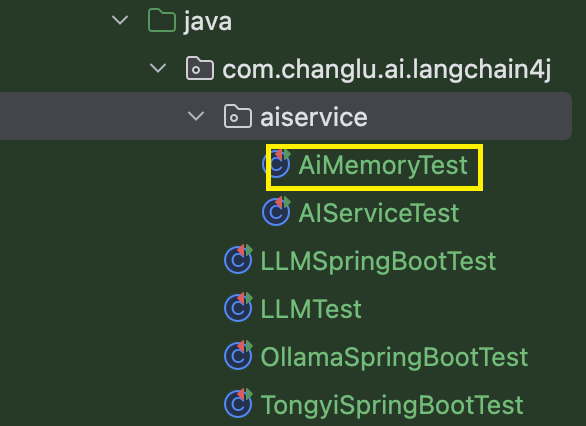Image resolution: width=586 pixels, height=426 pixels.
Task: Click the aiservice package folder icon
Action: pos(238,117)
